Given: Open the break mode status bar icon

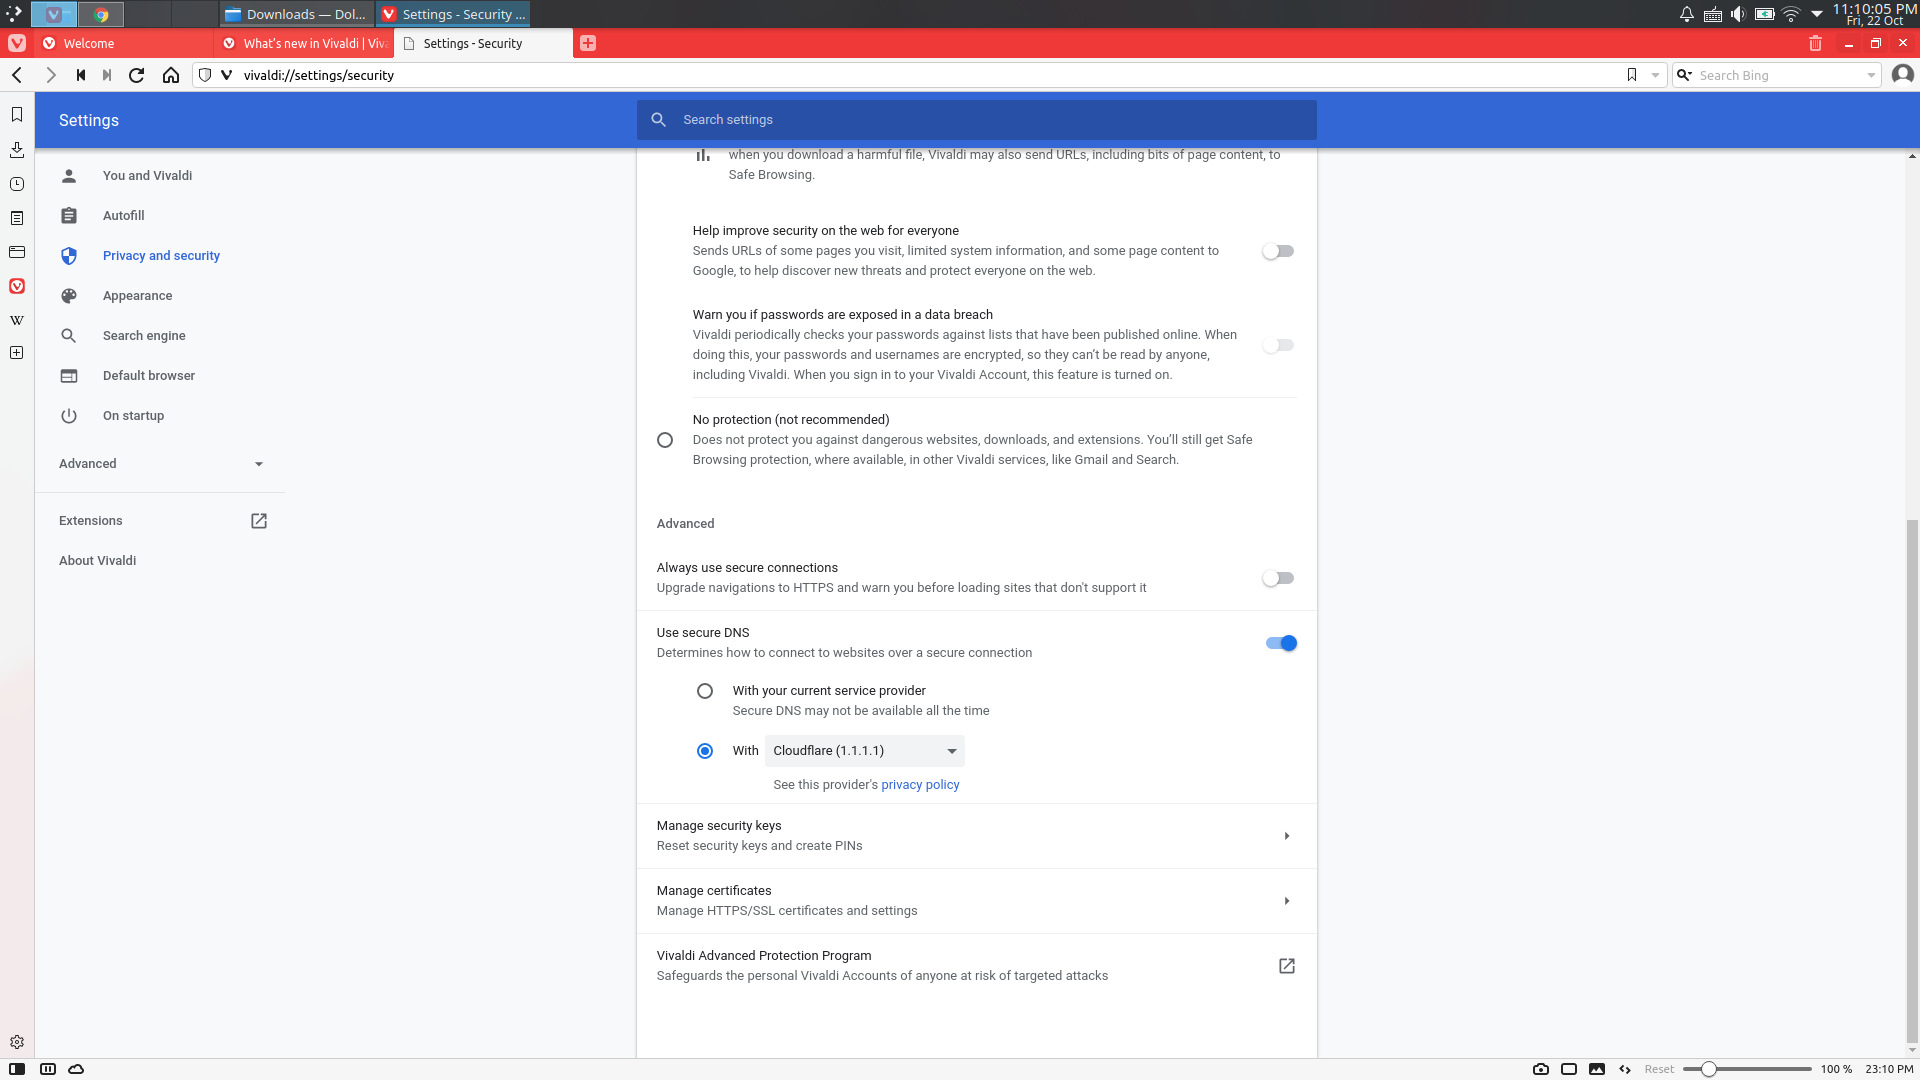Looking at the screenshot, I should 47,1069.
